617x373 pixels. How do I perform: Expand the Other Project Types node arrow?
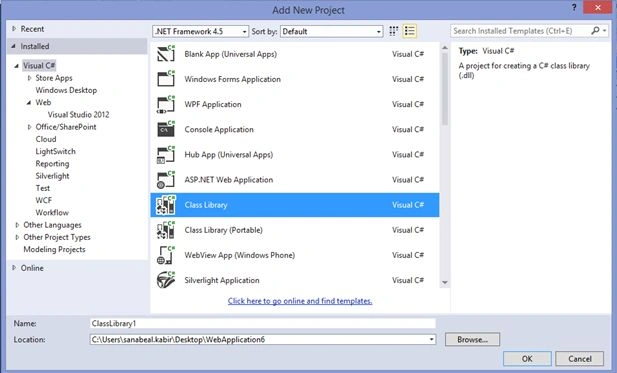[x=17, y=237]
